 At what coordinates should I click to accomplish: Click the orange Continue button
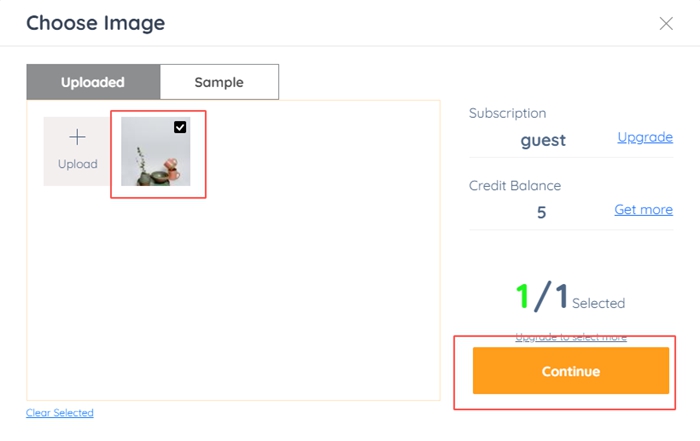(571, 371)
